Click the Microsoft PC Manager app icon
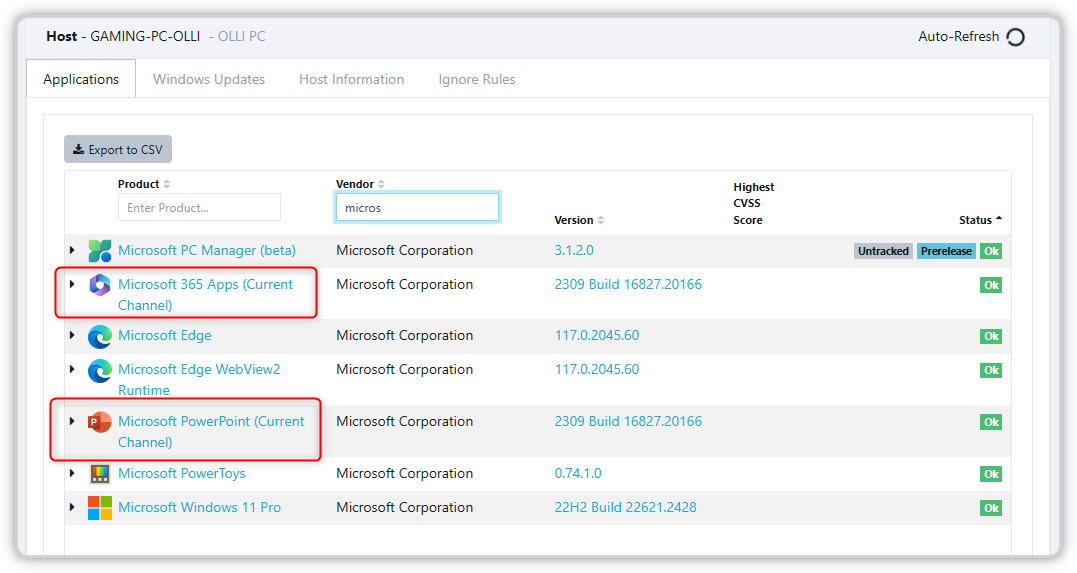Screen dimensions: 1077x573 100,251
